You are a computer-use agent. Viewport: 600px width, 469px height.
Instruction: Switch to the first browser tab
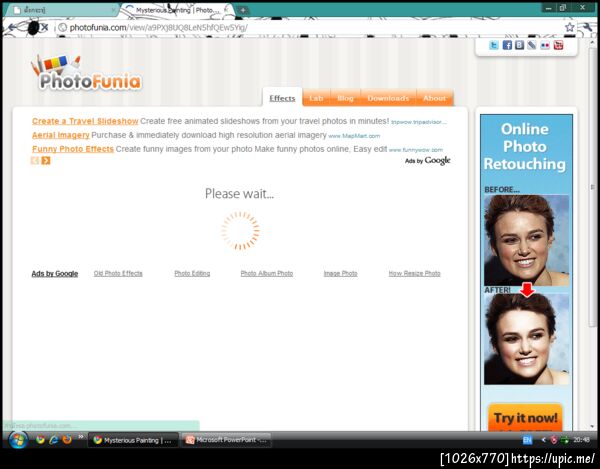(63, 10)
